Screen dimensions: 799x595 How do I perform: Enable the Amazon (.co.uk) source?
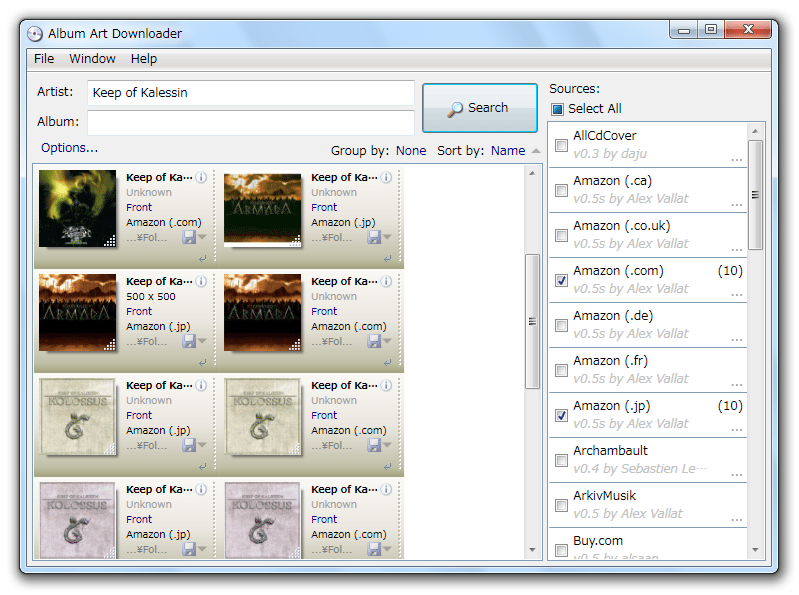[x=561, y=235]
